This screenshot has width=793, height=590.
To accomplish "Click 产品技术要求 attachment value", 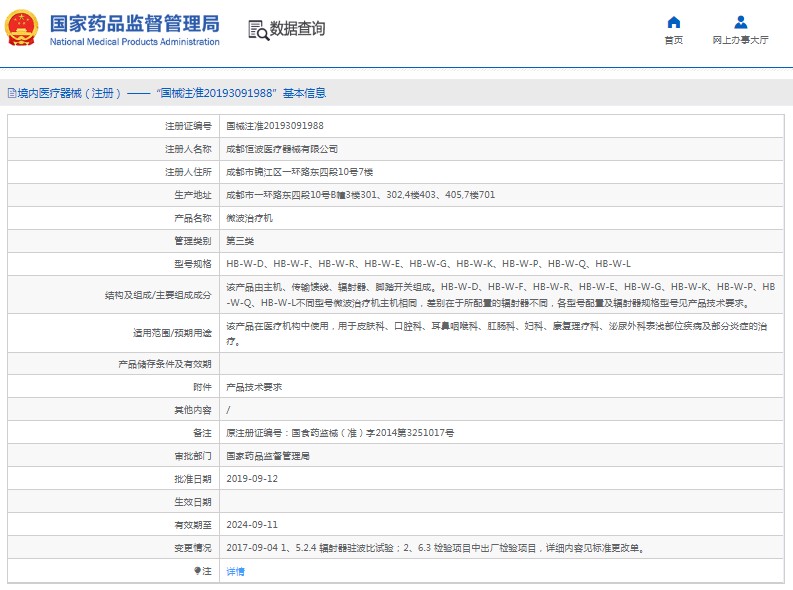I will [x=254, y=387].
